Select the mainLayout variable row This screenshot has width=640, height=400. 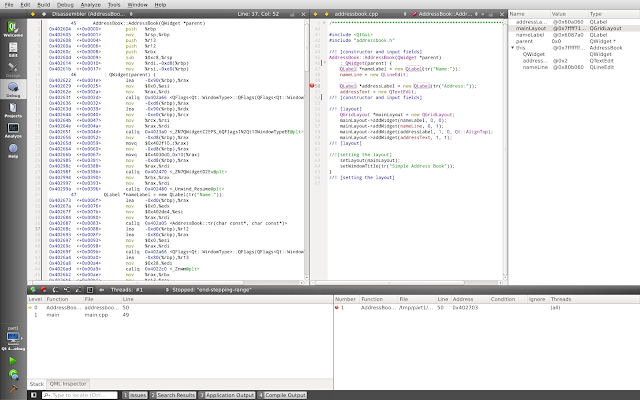pyautogui.click(x=574, y=28)
